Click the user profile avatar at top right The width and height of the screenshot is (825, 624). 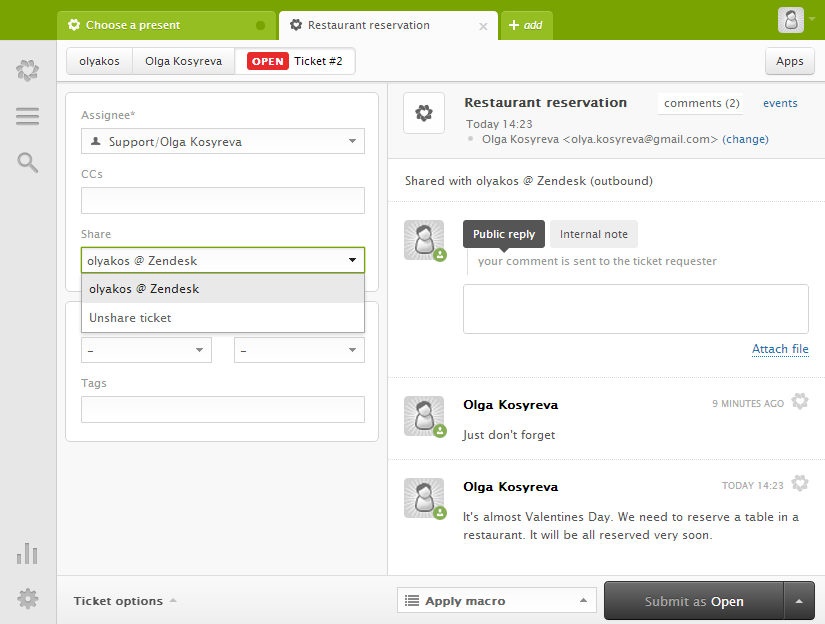[791, 20]
